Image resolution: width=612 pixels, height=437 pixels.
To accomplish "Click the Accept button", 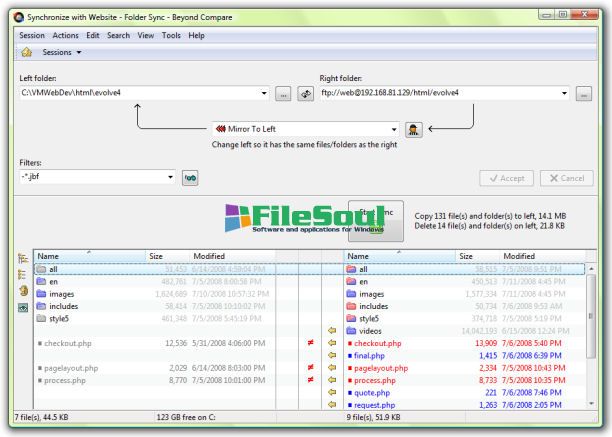I will tap(506, 178).
